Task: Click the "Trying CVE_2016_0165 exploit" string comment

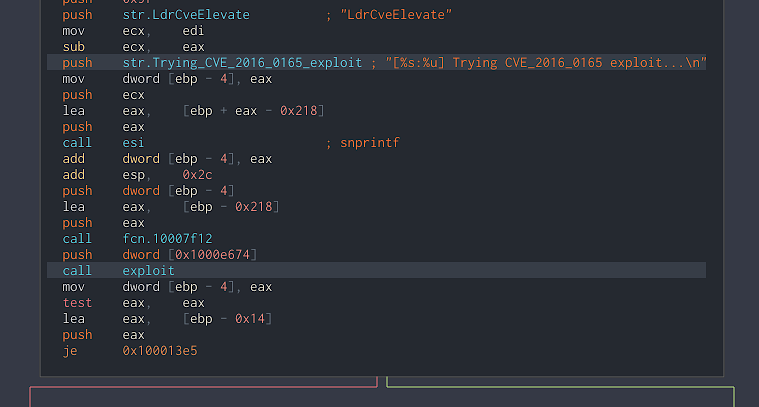Action: (542, 63)
